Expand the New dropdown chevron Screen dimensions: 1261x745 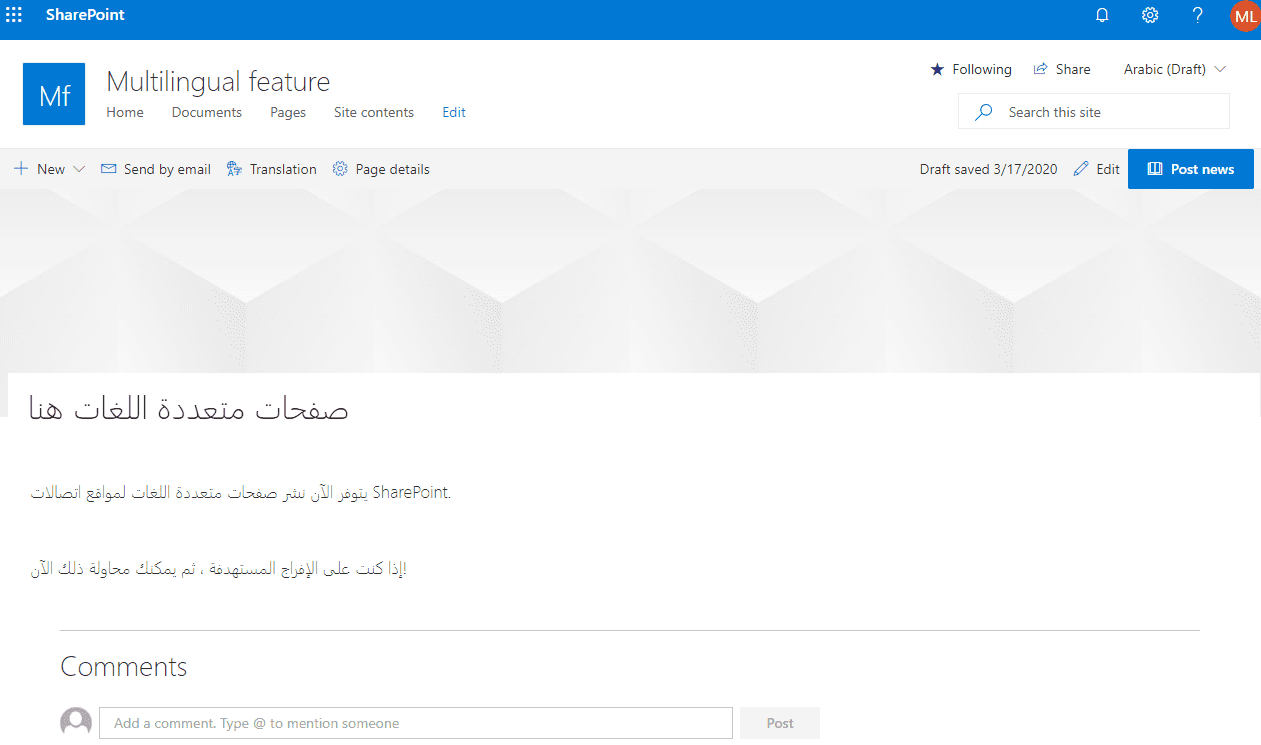[x=79, y=169]
